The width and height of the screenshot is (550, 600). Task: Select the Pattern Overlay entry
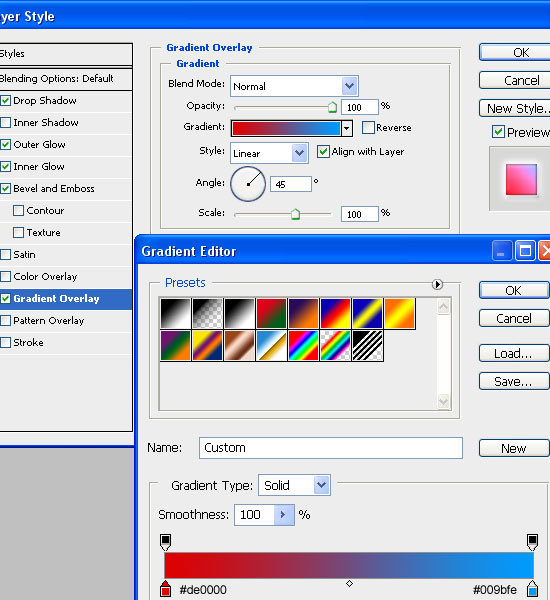point(66,321)
